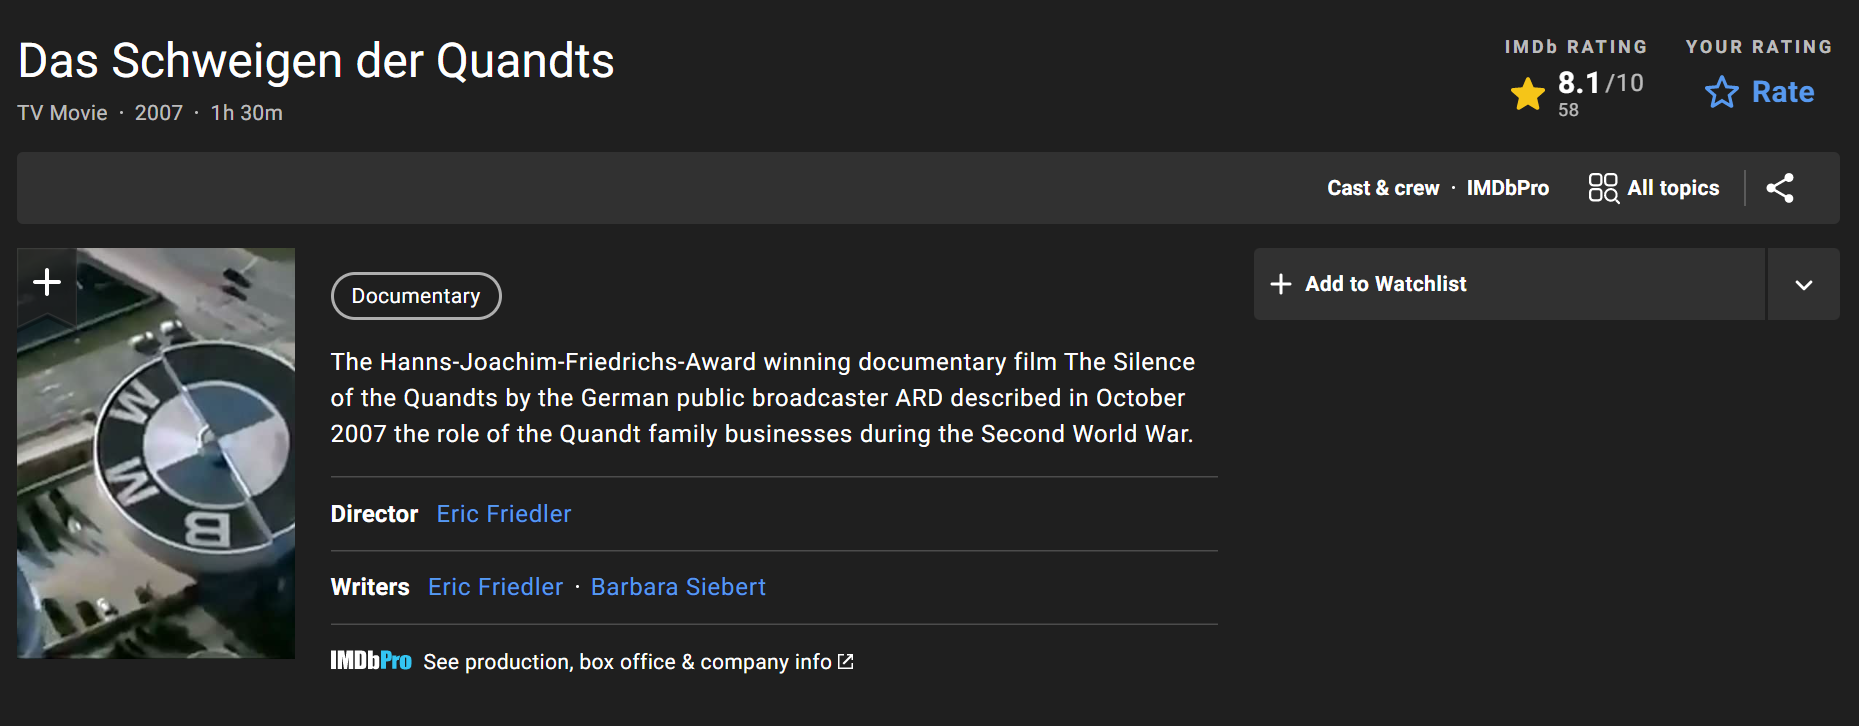This screenshot has height=726, width=1859.
Task: Open All topics menu
Action: (x=1673, y=188)
